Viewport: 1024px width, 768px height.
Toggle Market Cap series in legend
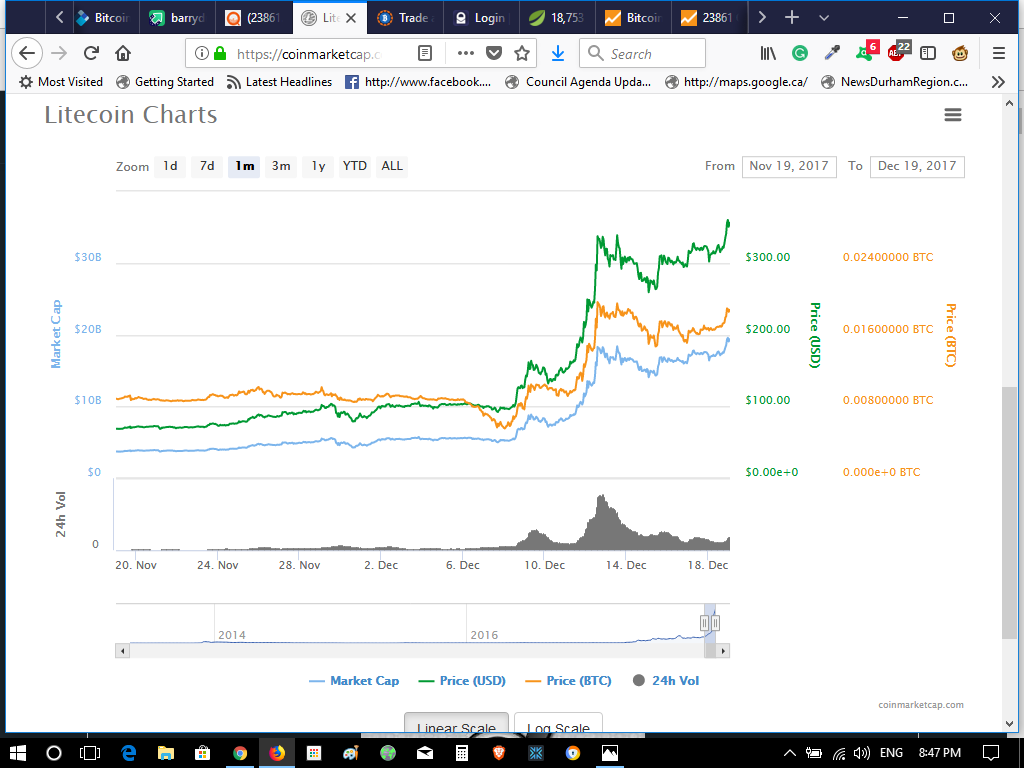(x=354, y=680)
